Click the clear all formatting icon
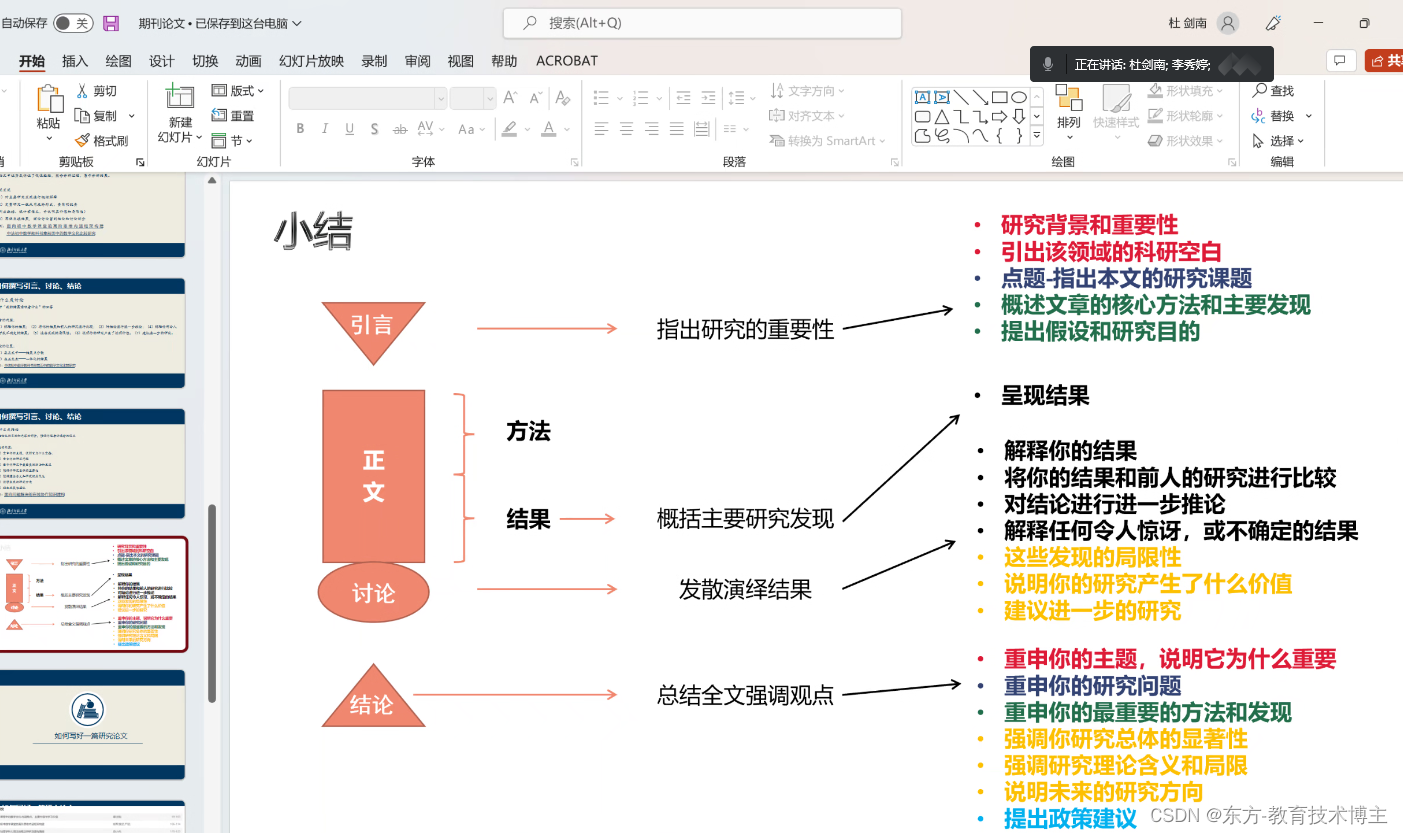1403x834 pixels. [x=563, y=98]
